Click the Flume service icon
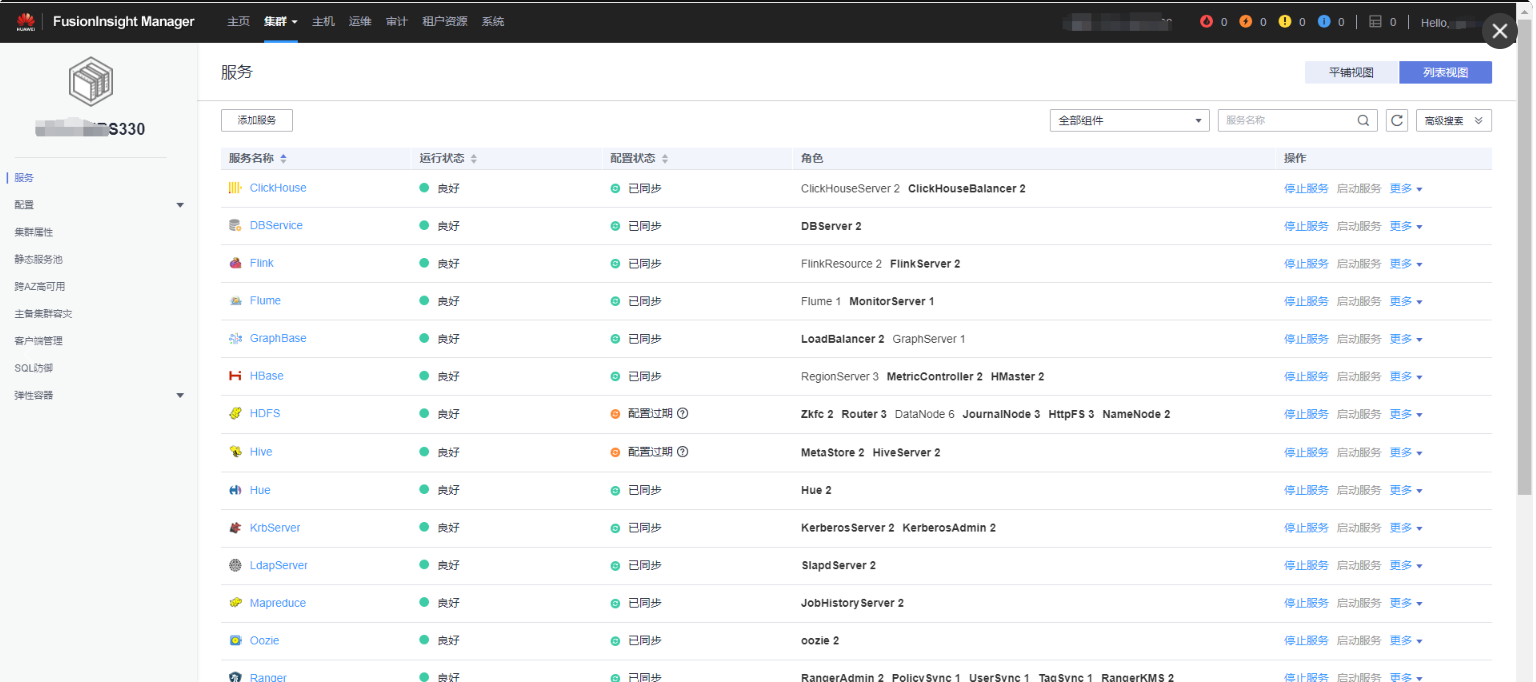The height and width of the screenshot is (682, 1536). [x=235, y=301]
